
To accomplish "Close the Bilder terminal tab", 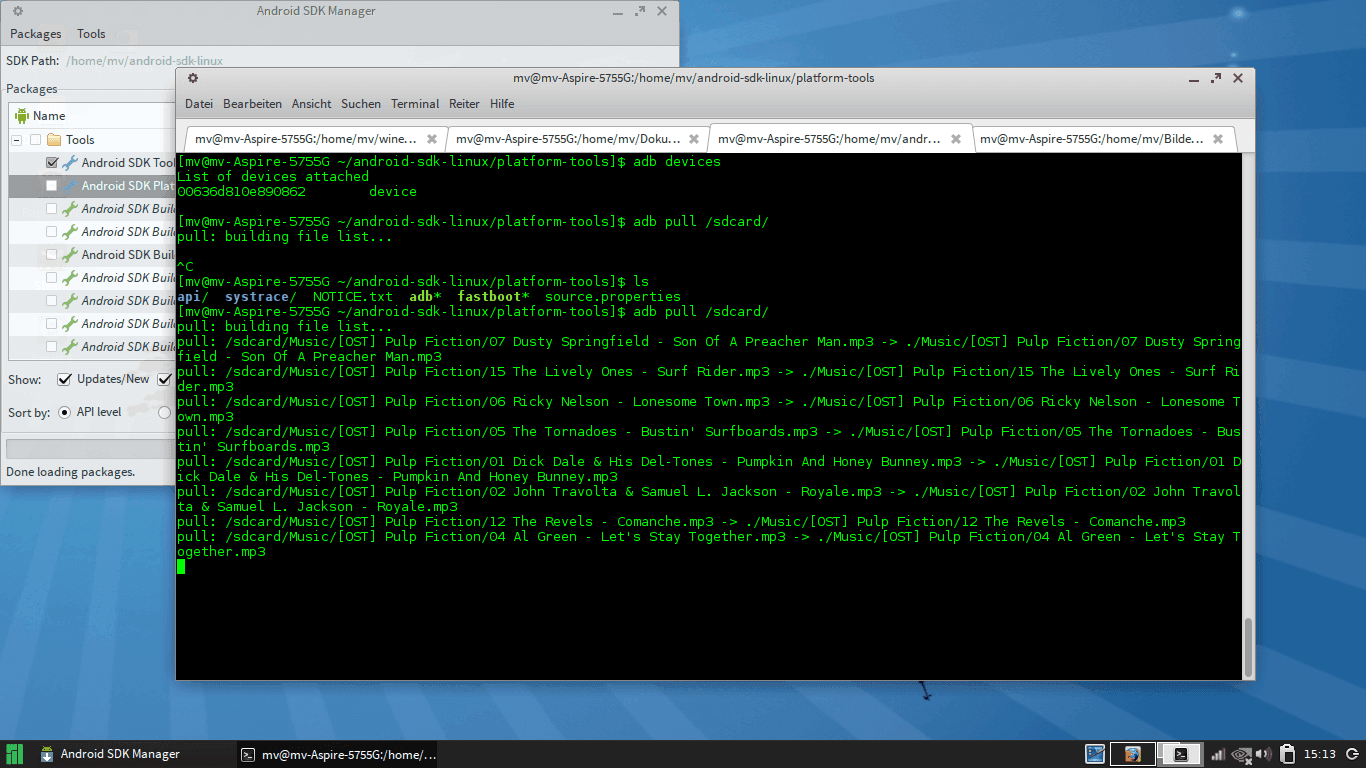I will tap(1218, 139).
